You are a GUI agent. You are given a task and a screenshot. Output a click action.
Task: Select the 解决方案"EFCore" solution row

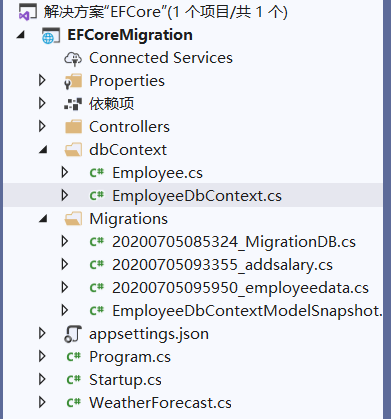tap(166, 12)
